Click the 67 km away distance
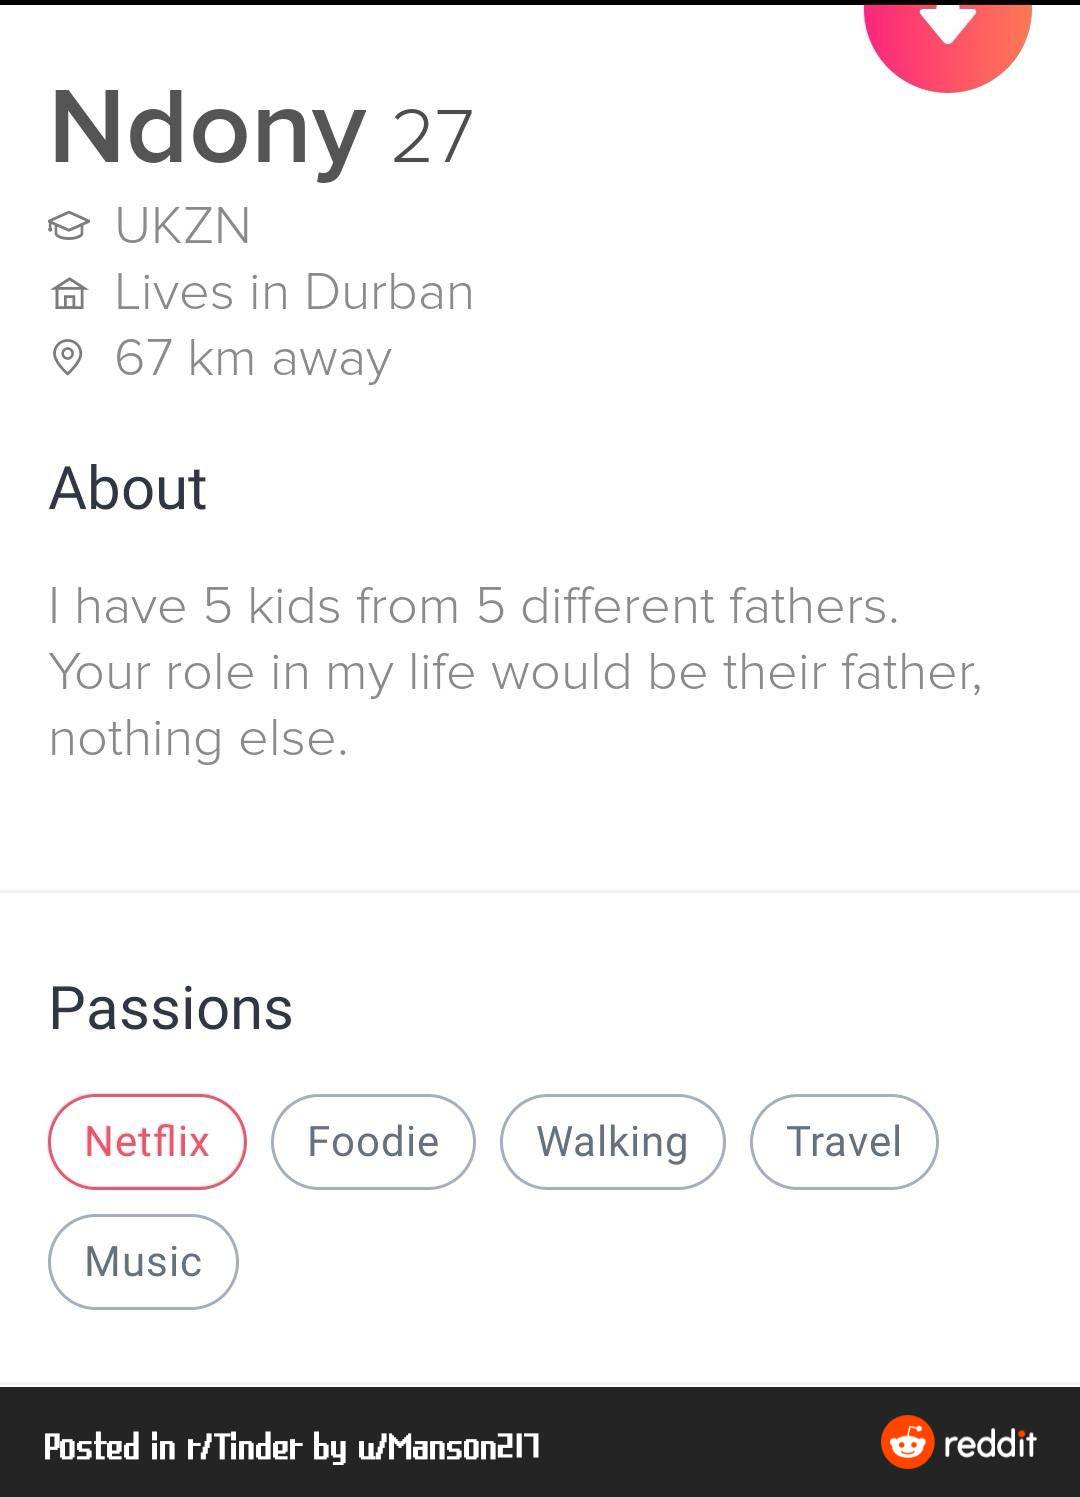The height and width of the screenshot is (1497, 1080). coord(253,358)
